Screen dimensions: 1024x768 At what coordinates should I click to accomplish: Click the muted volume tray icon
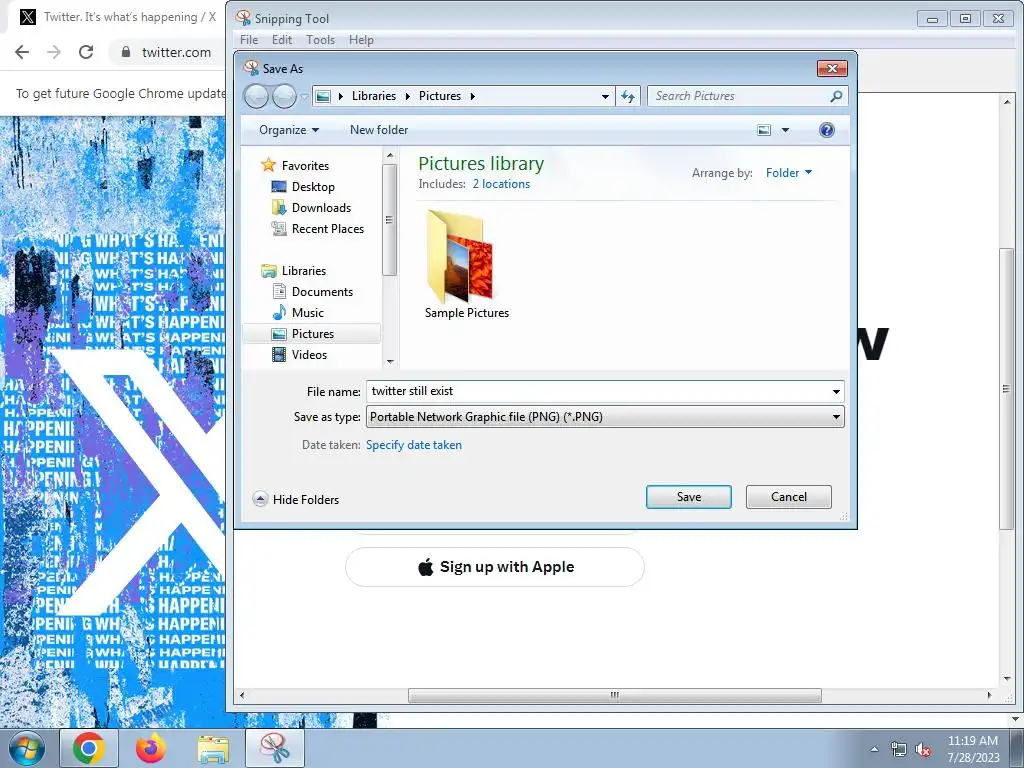923,749
